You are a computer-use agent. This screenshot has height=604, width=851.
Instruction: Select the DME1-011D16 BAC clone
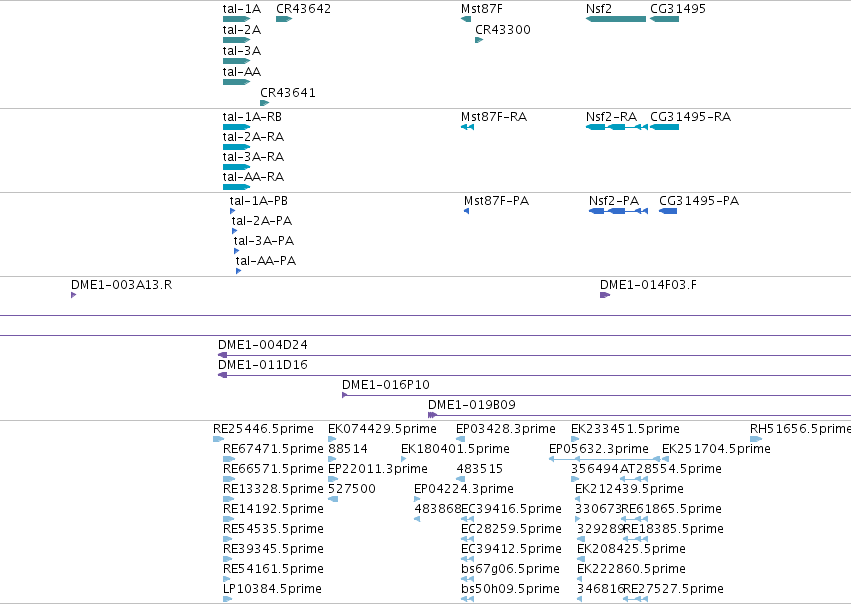coord(534,376)
